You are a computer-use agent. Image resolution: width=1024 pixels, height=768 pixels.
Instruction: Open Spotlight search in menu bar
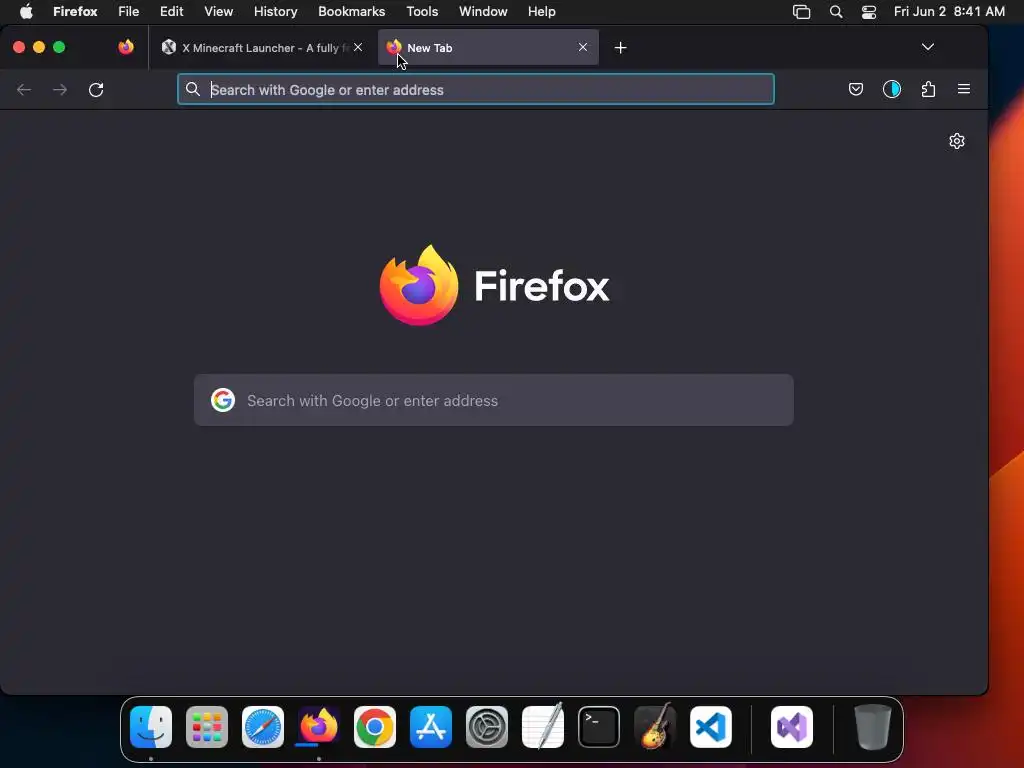click(x=836, y=12)
